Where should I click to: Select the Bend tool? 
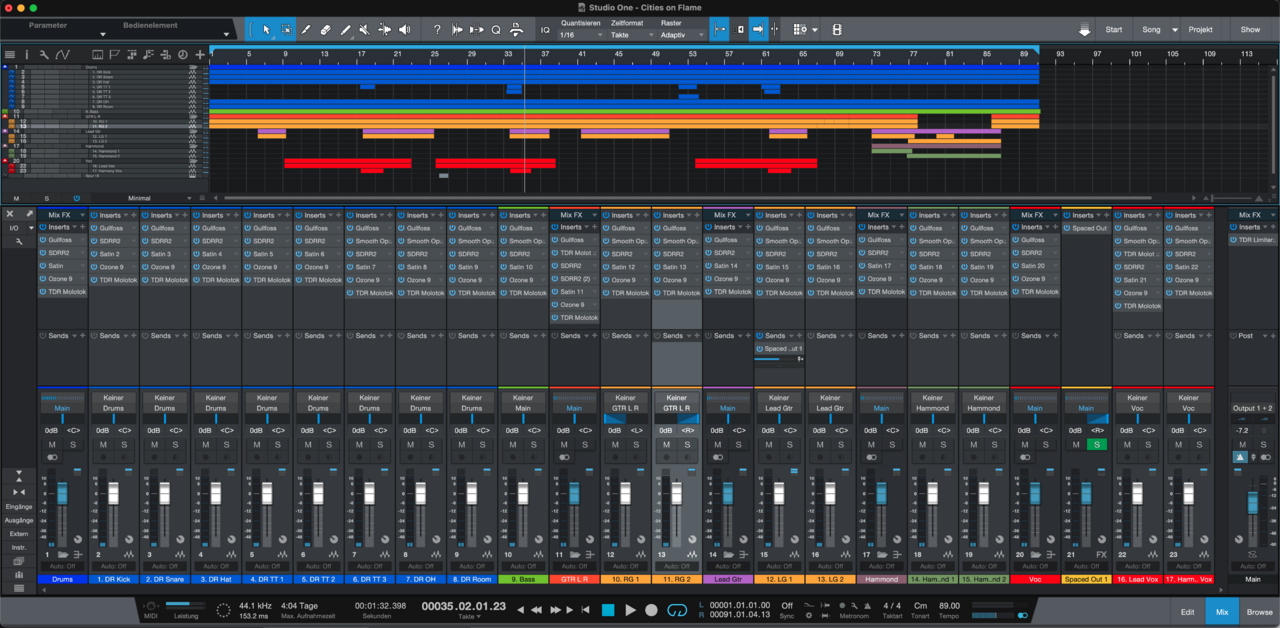tap(385, 30)
